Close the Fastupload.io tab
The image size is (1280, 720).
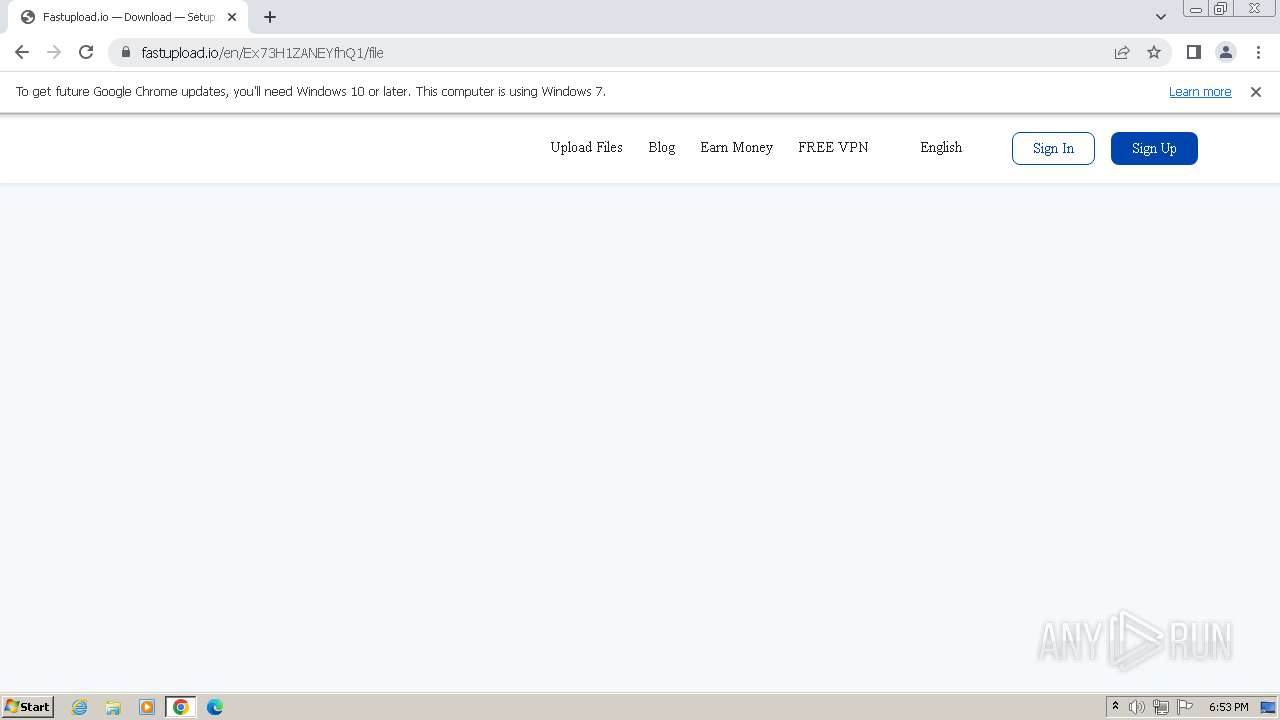(232, 17)
